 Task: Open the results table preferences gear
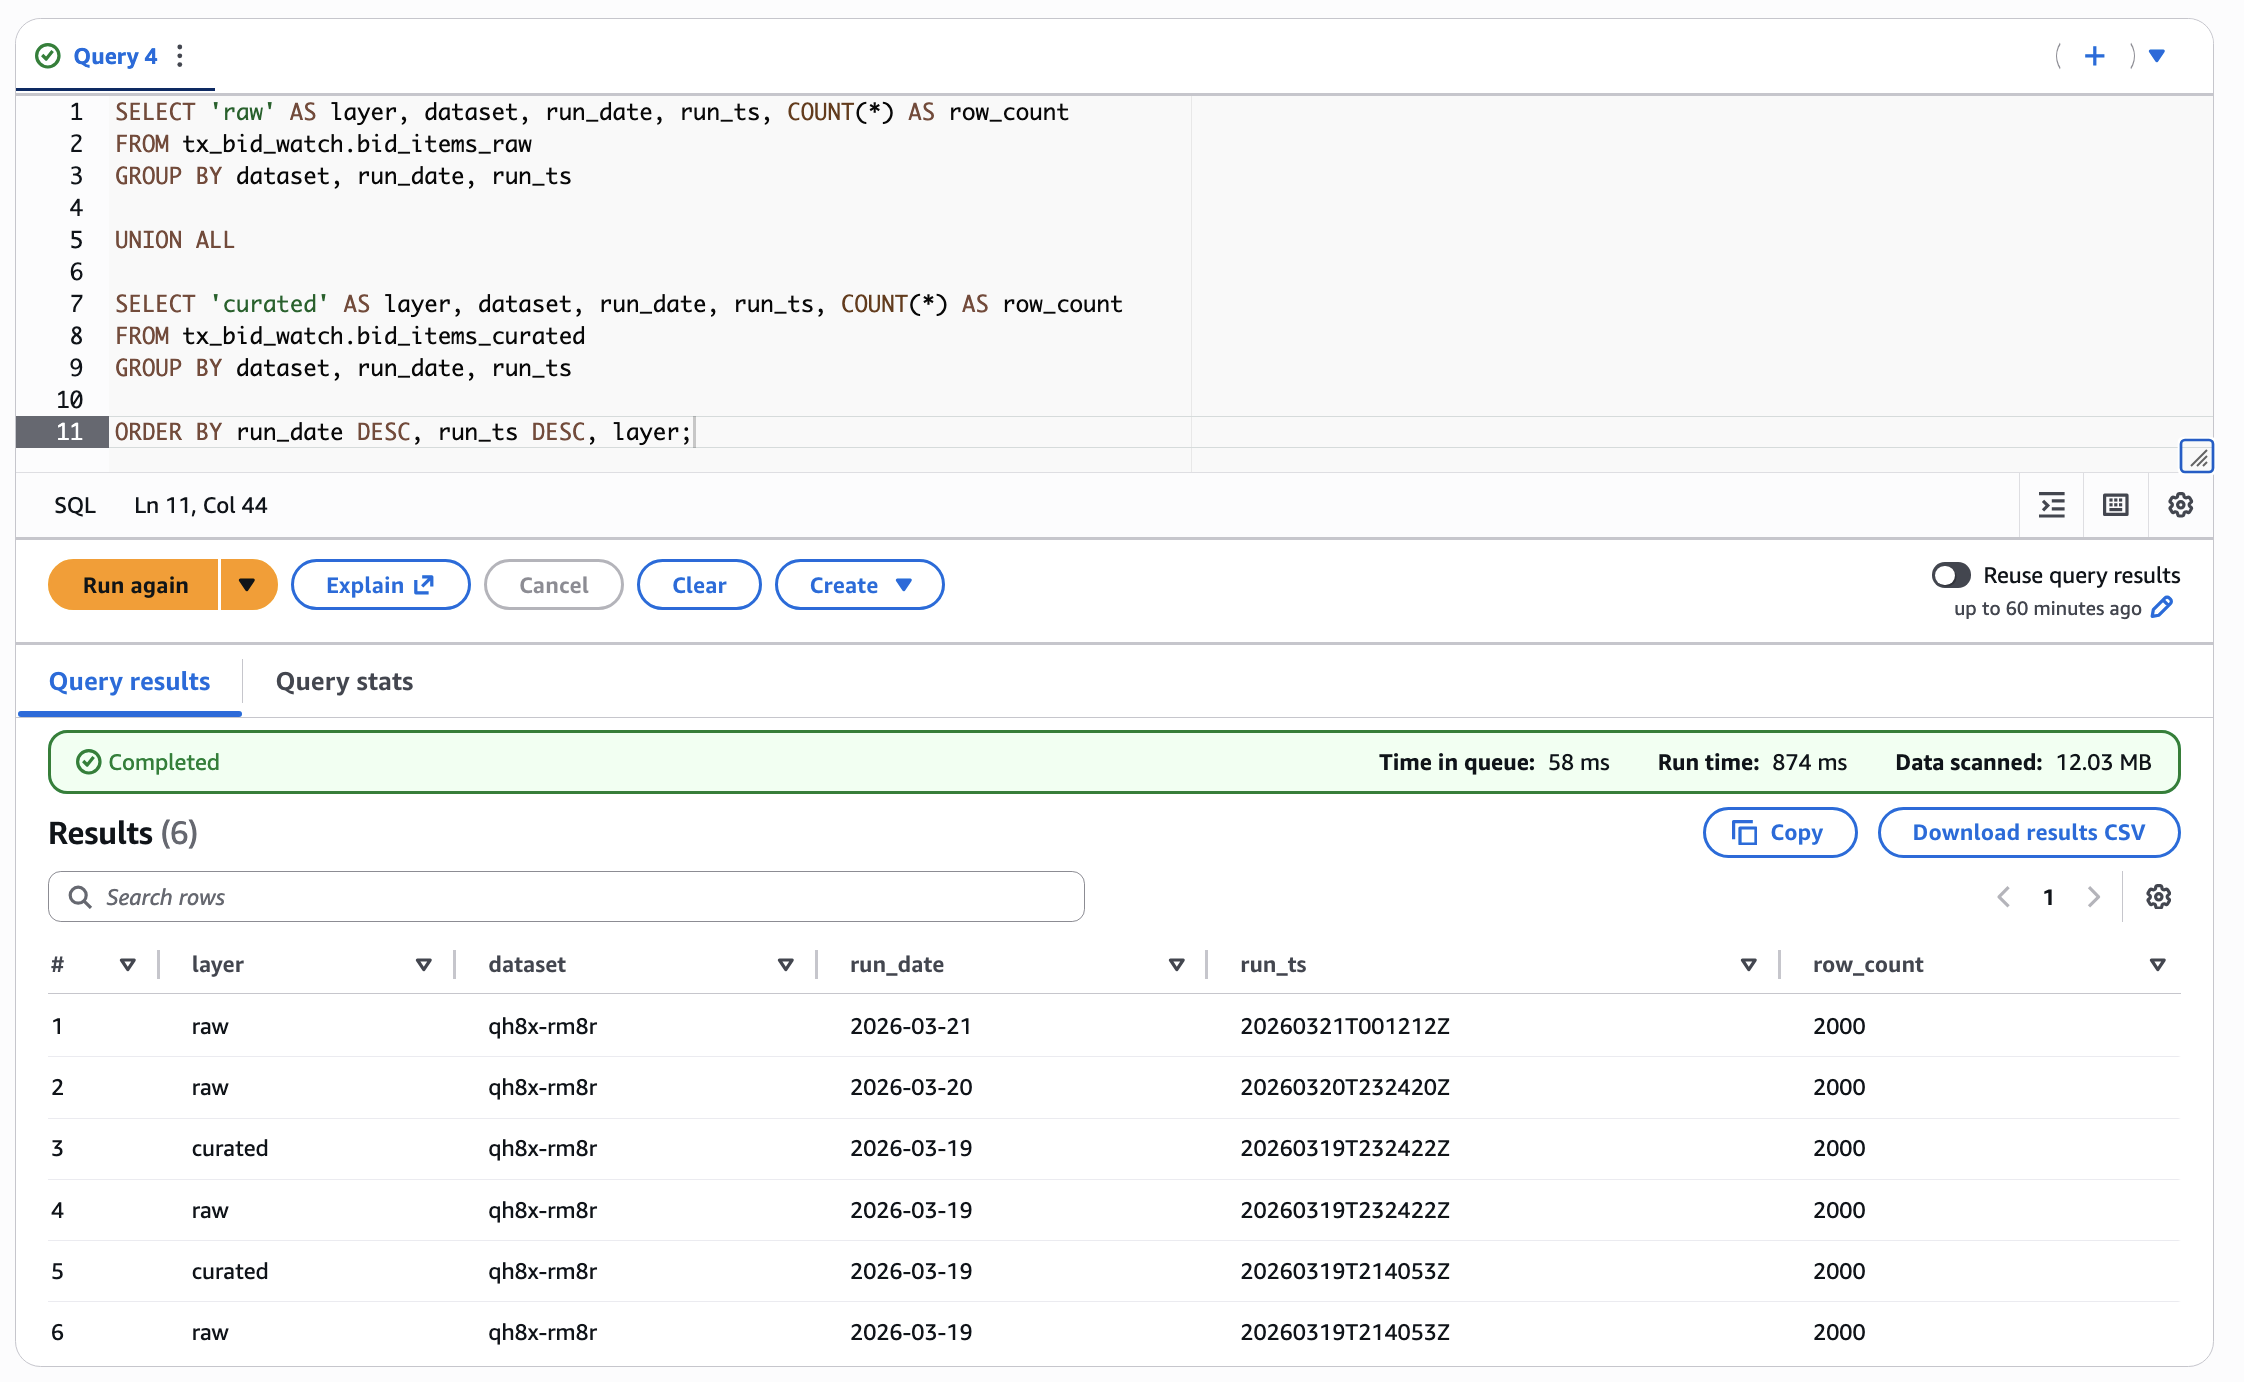[2158, 896]
